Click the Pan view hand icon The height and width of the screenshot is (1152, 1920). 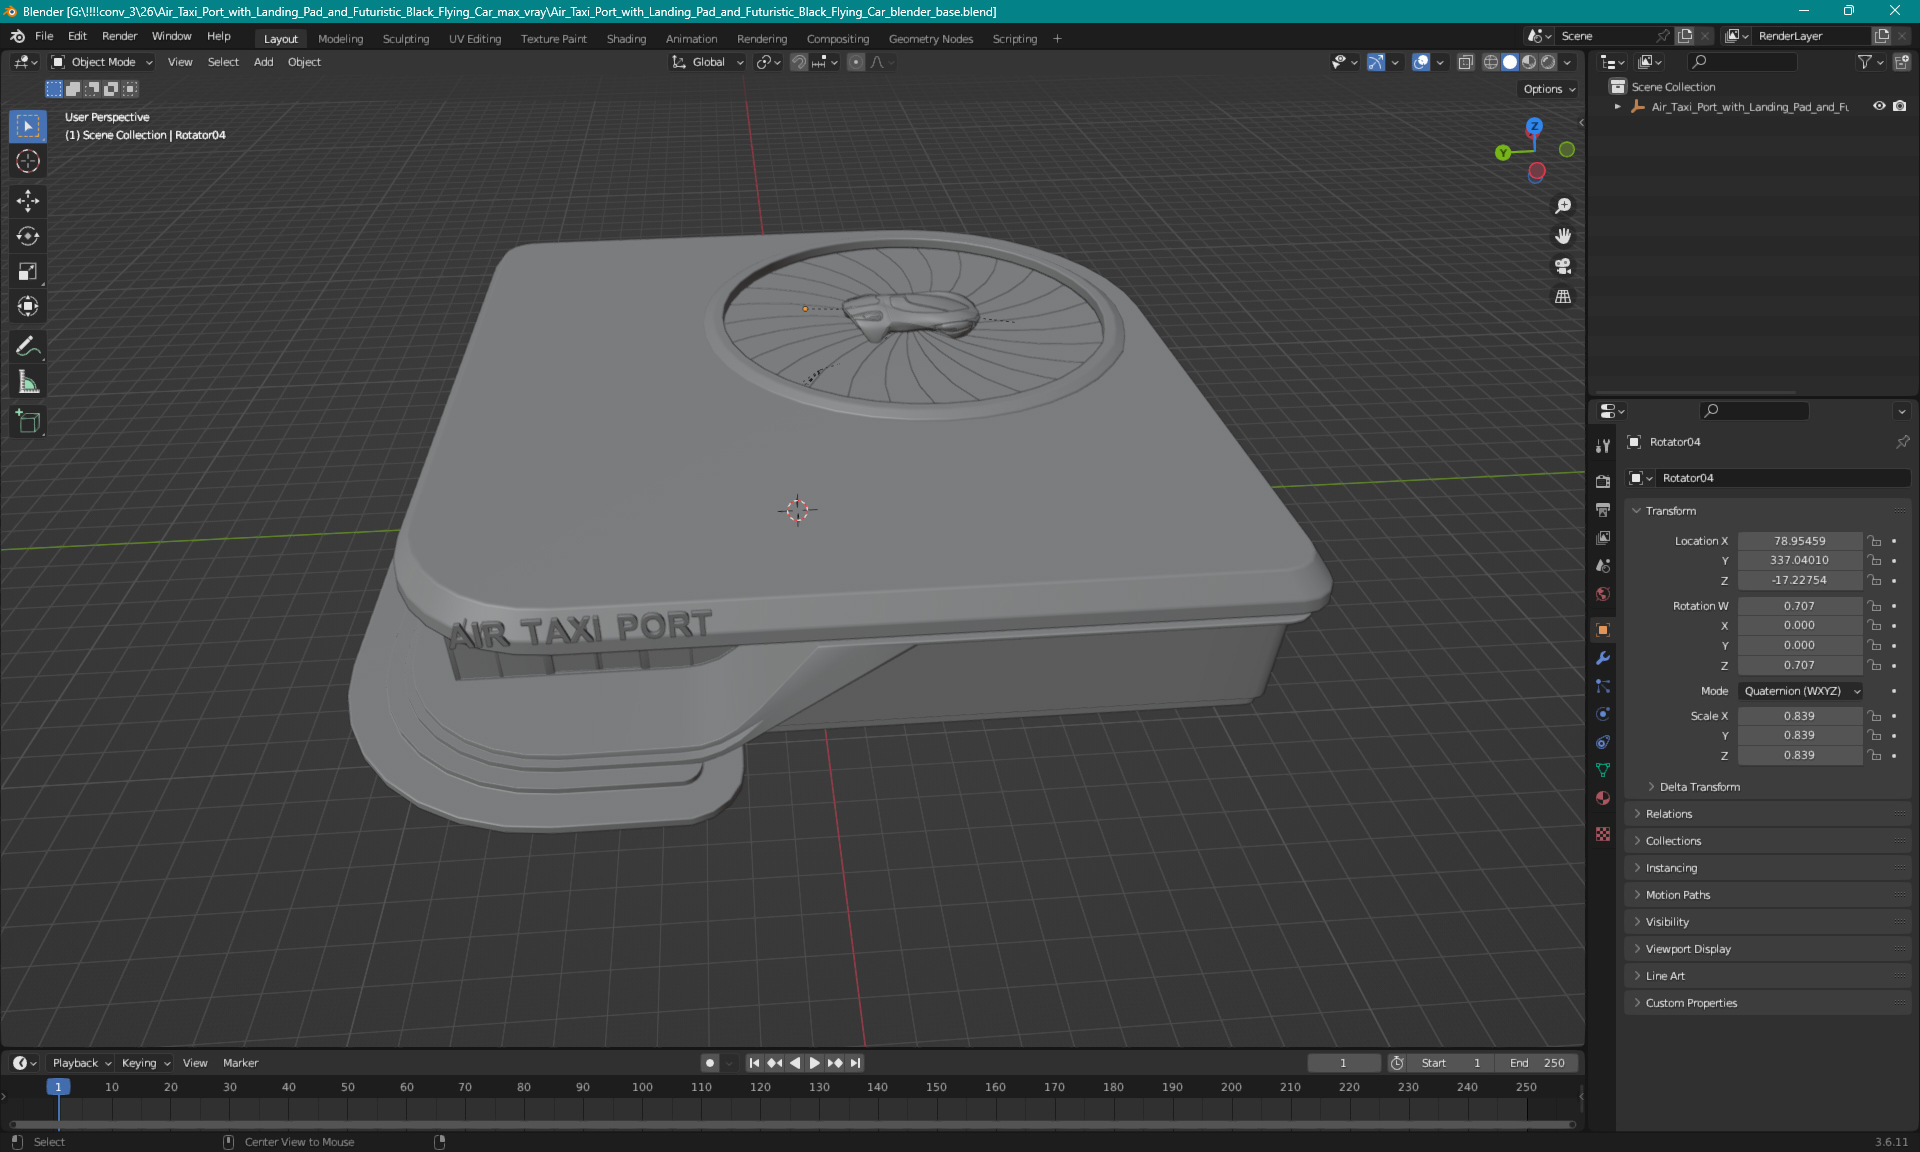pyautogui.click(x=1563, y=236)
